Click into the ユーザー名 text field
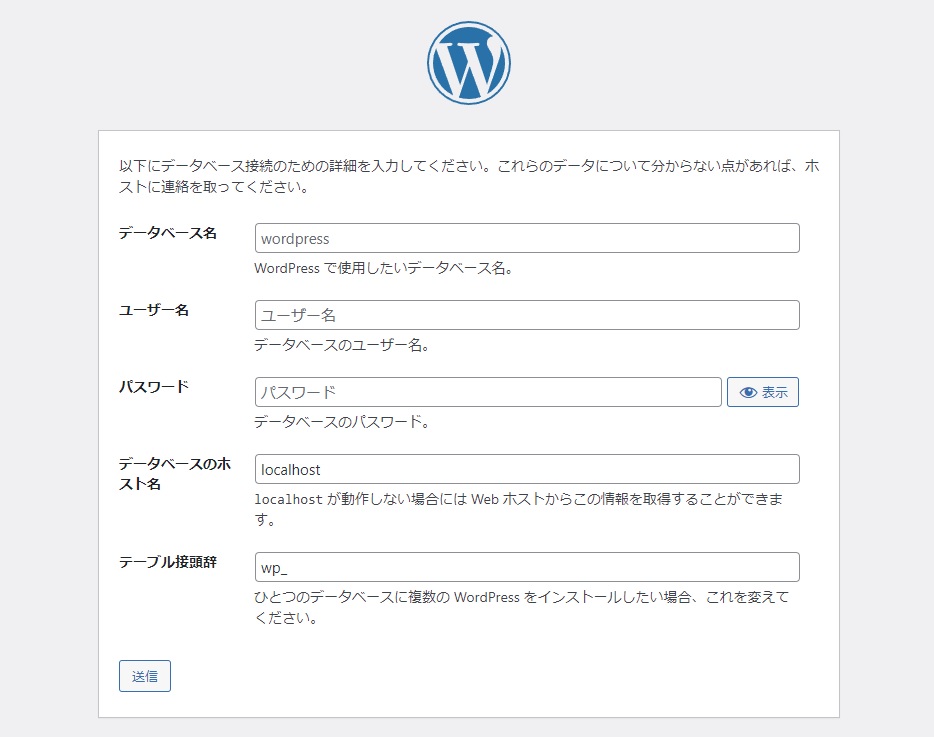Viewport: 934px width, 737px height. [x=527, y=315]
